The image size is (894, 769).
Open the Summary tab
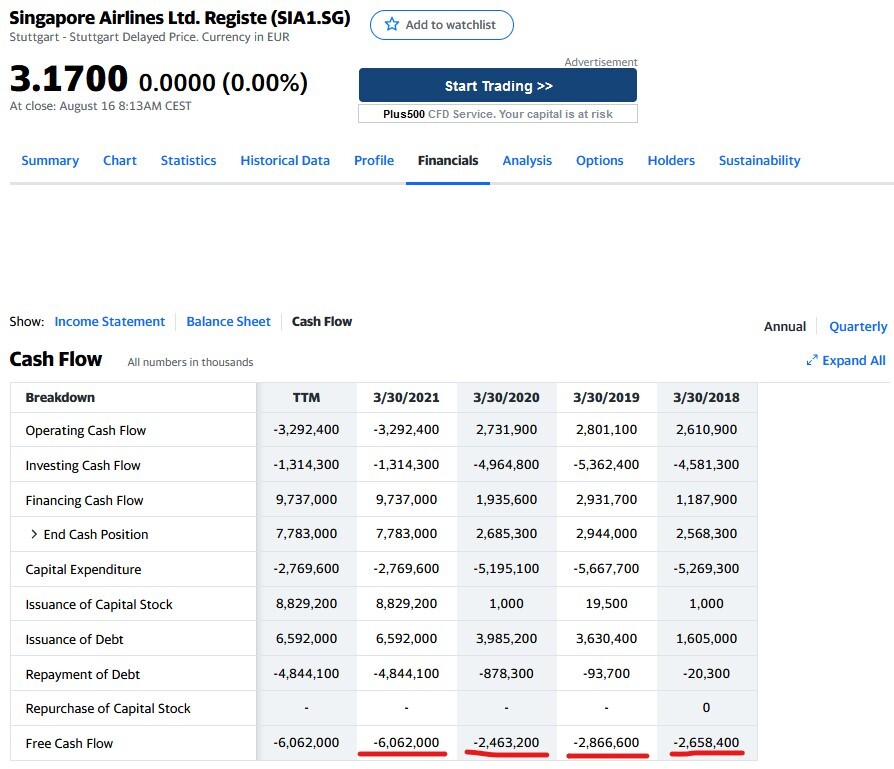pos(50,161)
